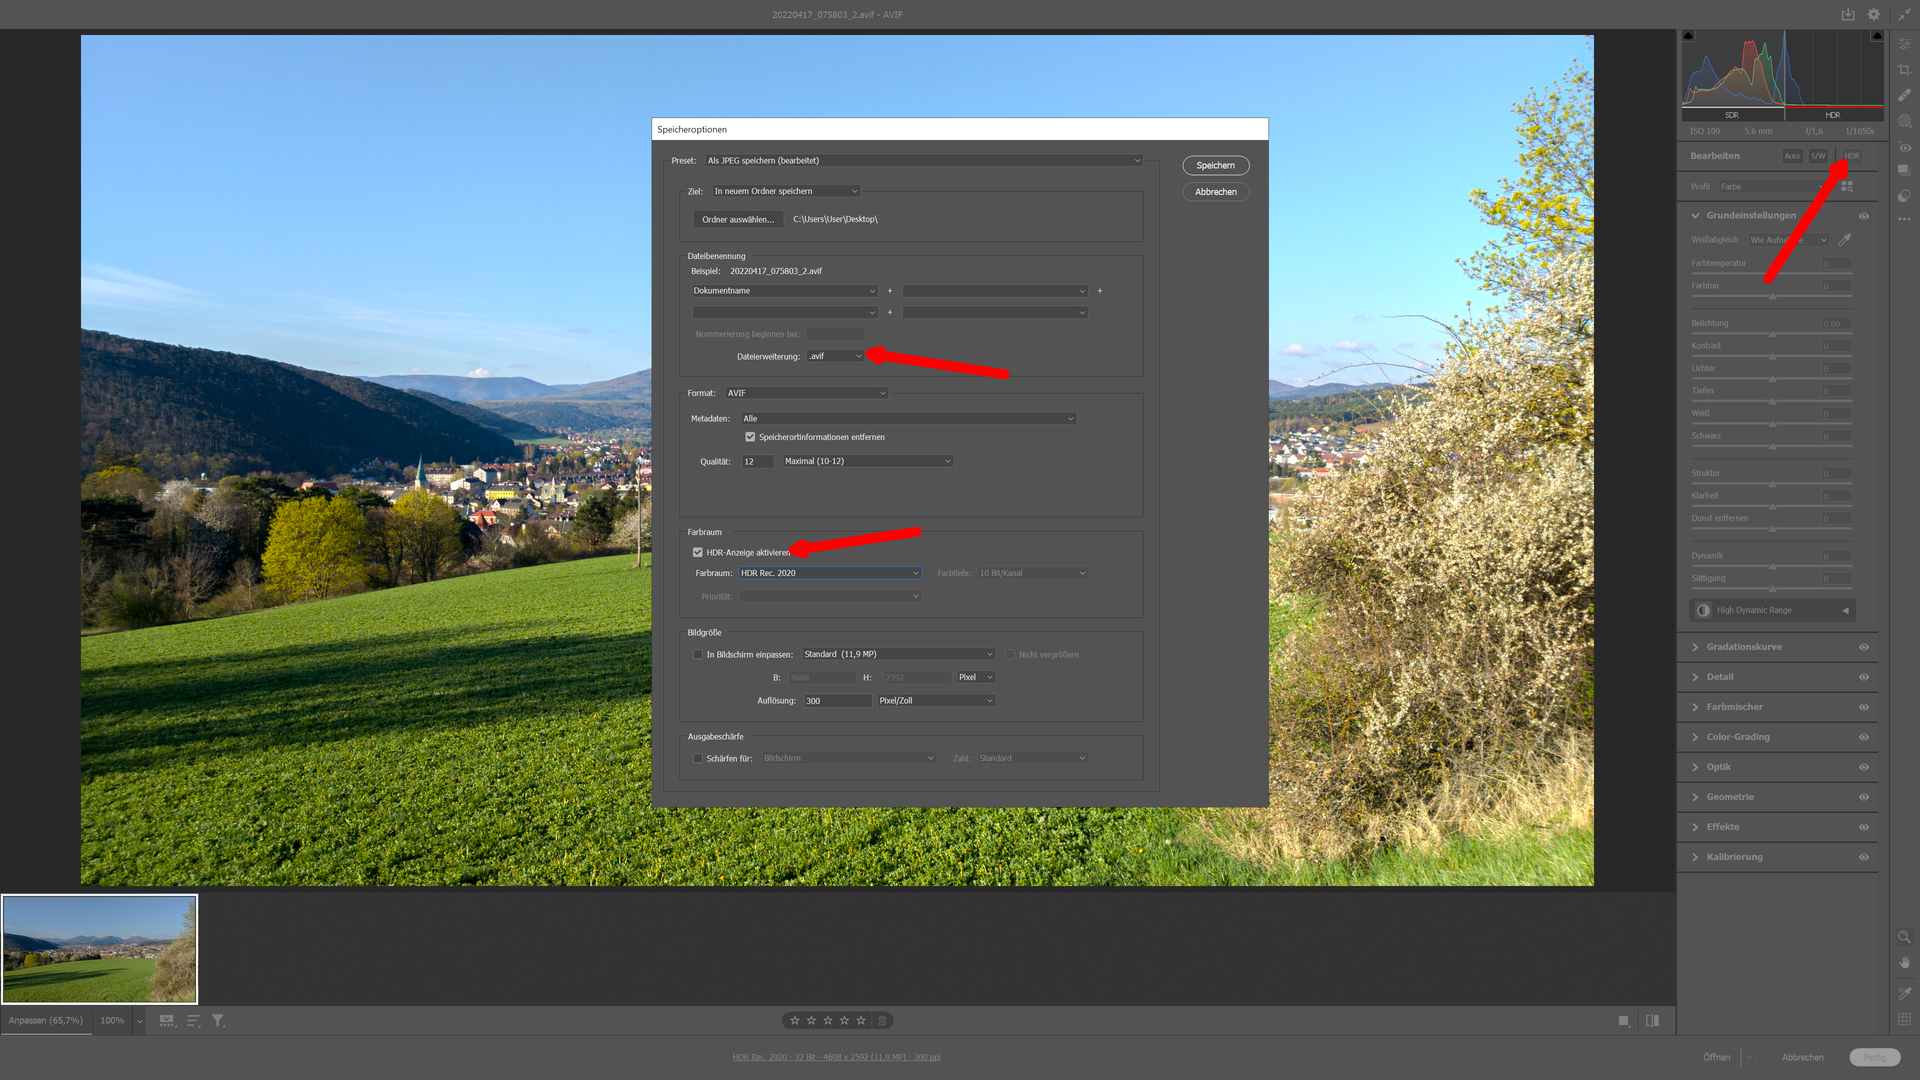Select the filmstrip image thumbnail
The height and width of the screenshot is (1080, 1920).
click(x=100, y=949)
